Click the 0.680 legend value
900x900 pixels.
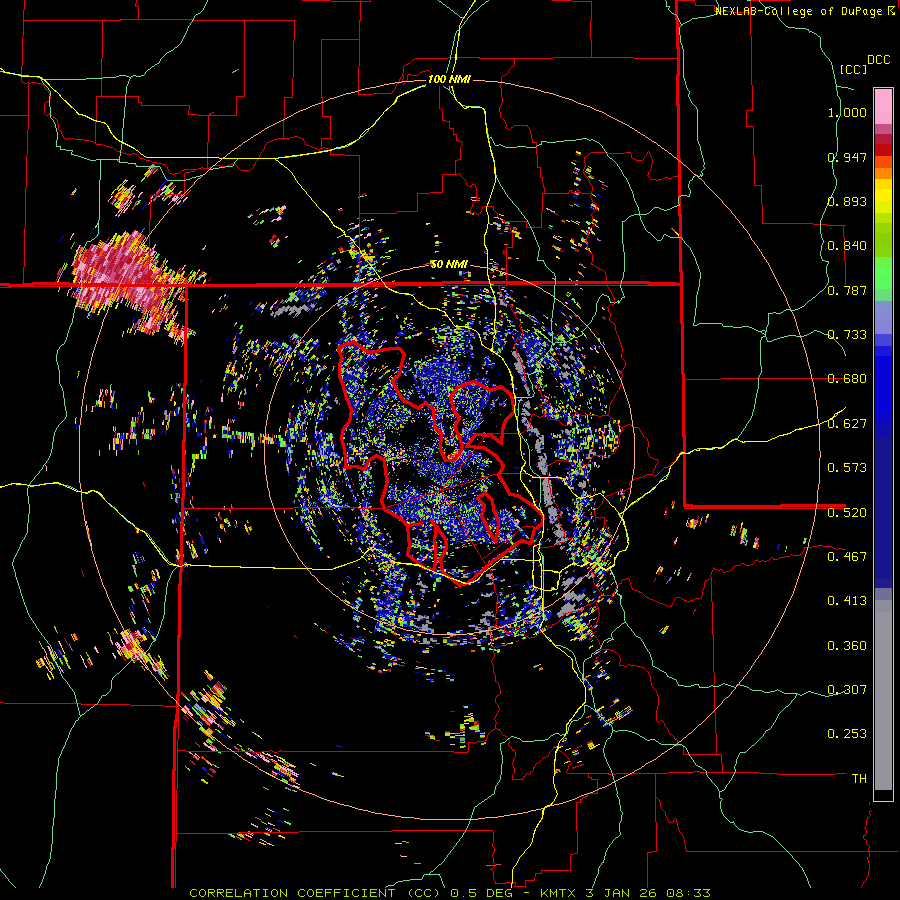point(847,379)
